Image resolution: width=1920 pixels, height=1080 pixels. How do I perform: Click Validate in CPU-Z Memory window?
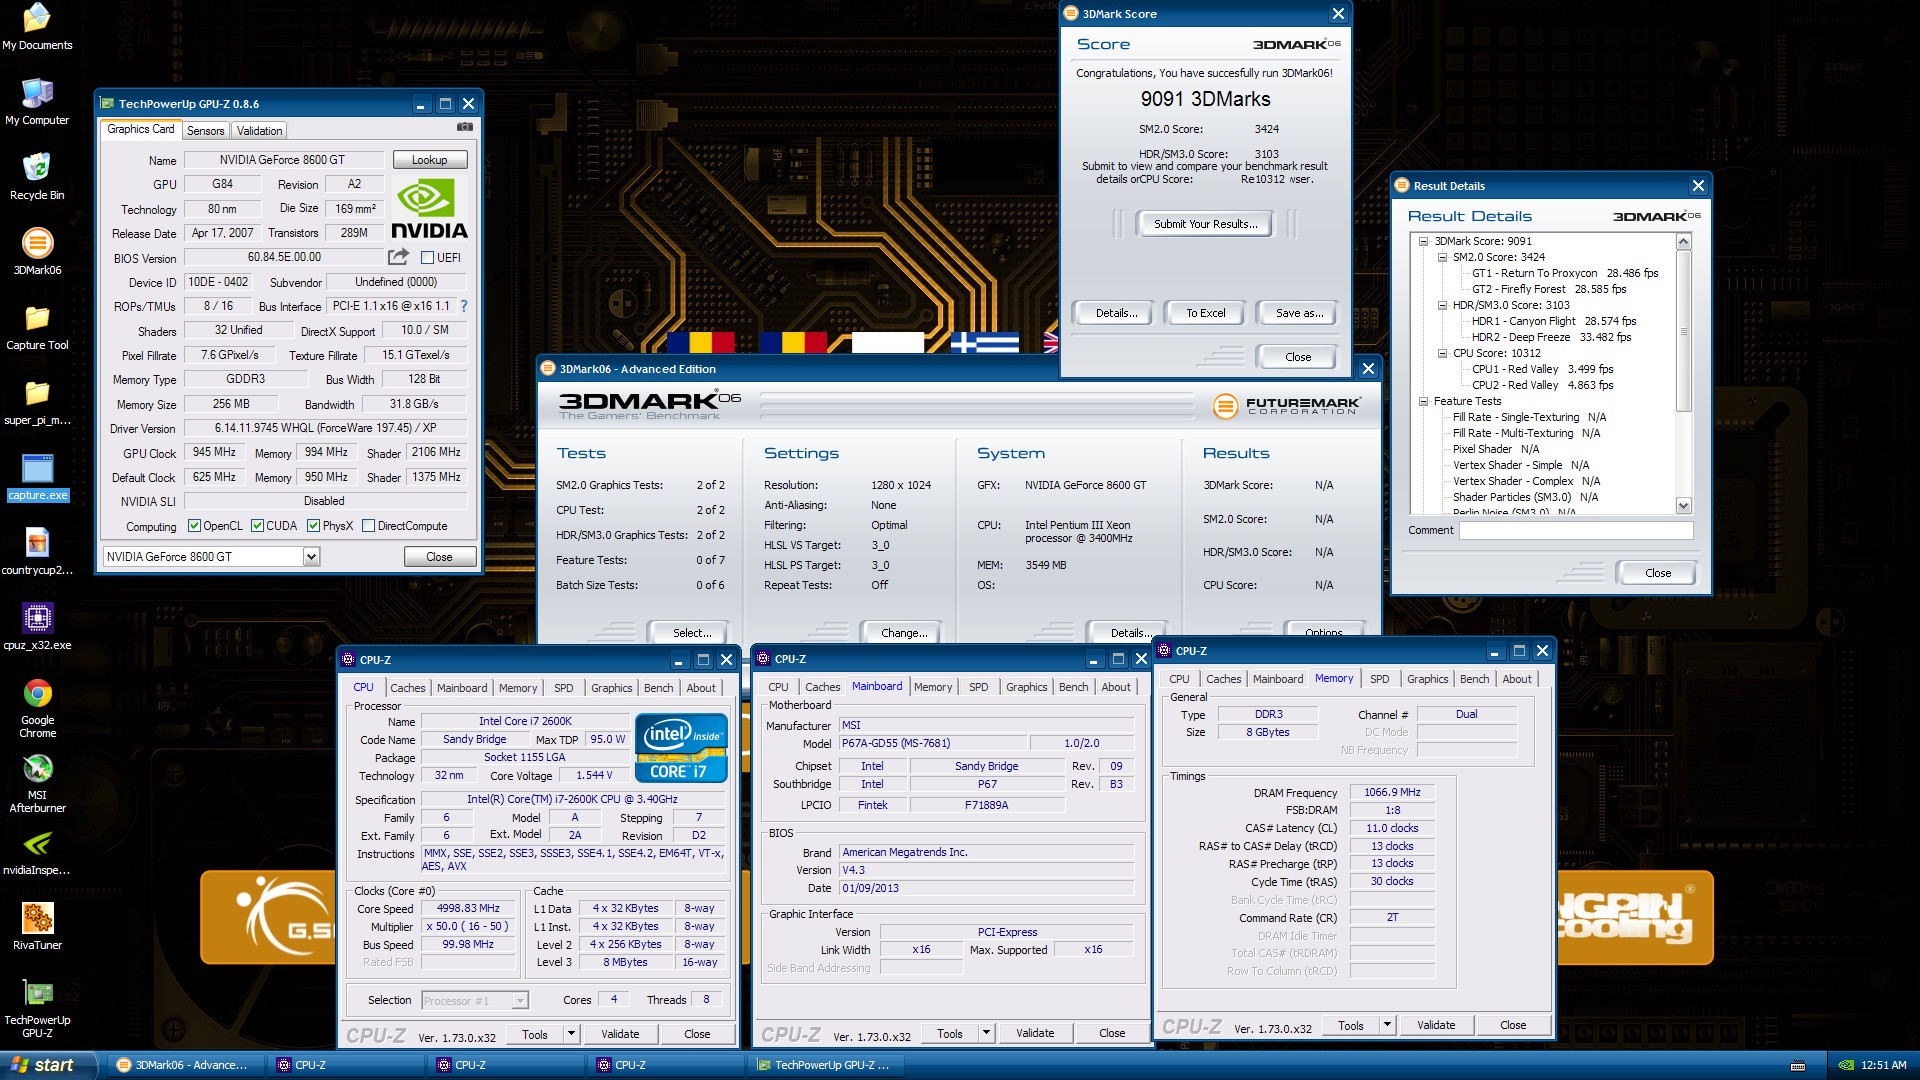[1435, 1025]
